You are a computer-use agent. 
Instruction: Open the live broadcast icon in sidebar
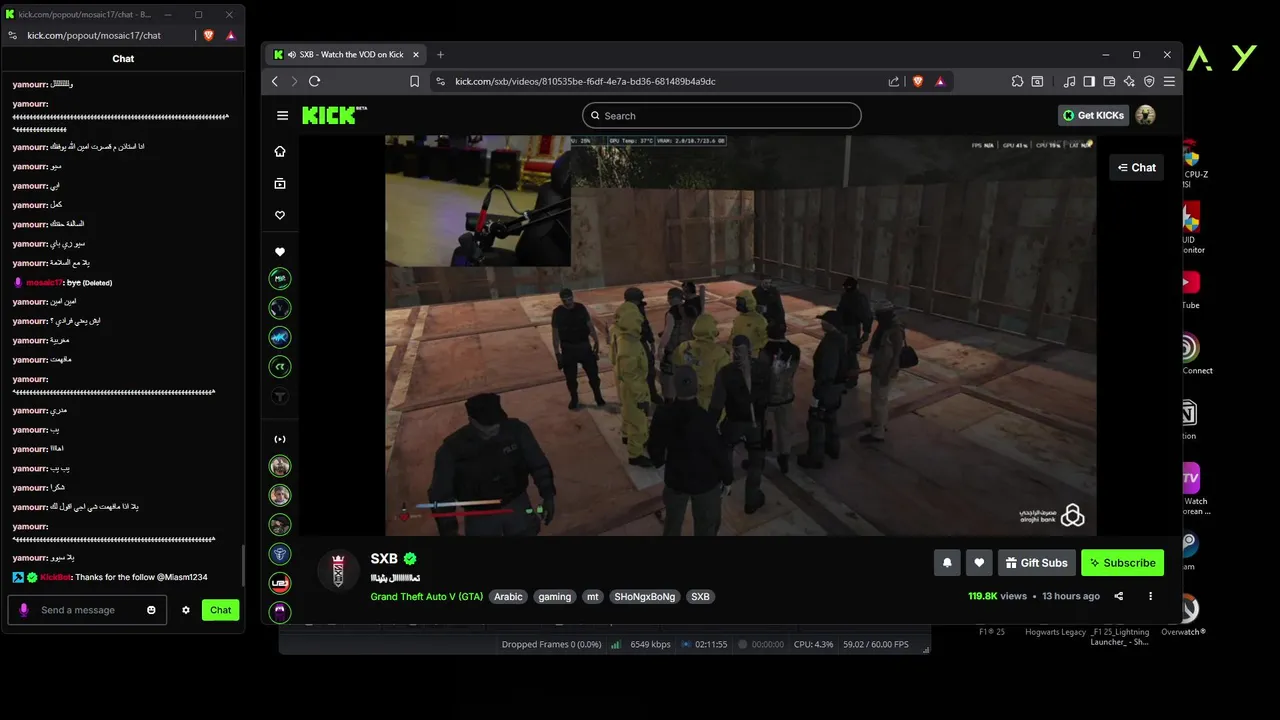click(280, 439)
